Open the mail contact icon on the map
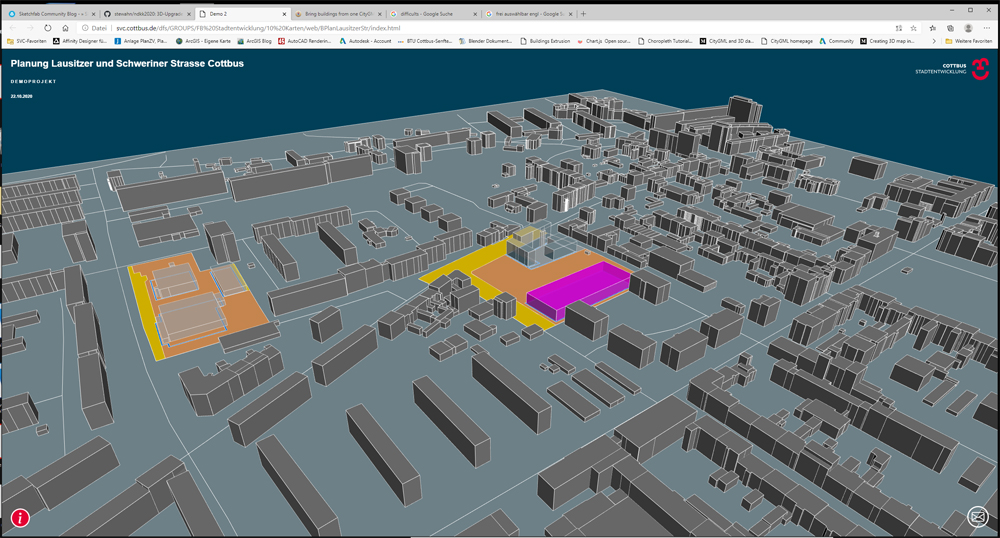Viewport: 1000px width, 538px height. 978,516
